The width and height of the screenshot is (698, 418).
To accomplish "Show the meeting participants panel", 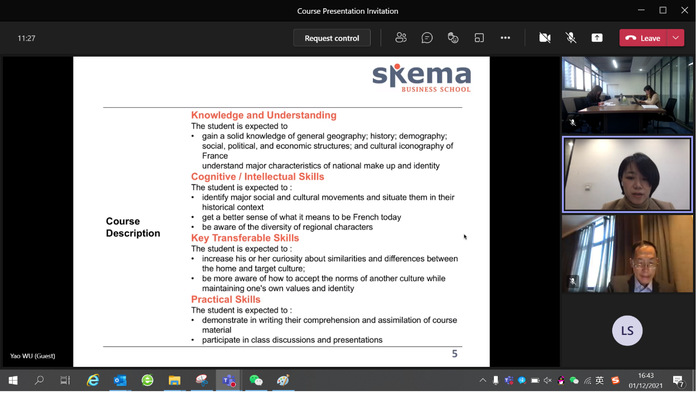I will [401, 38].
